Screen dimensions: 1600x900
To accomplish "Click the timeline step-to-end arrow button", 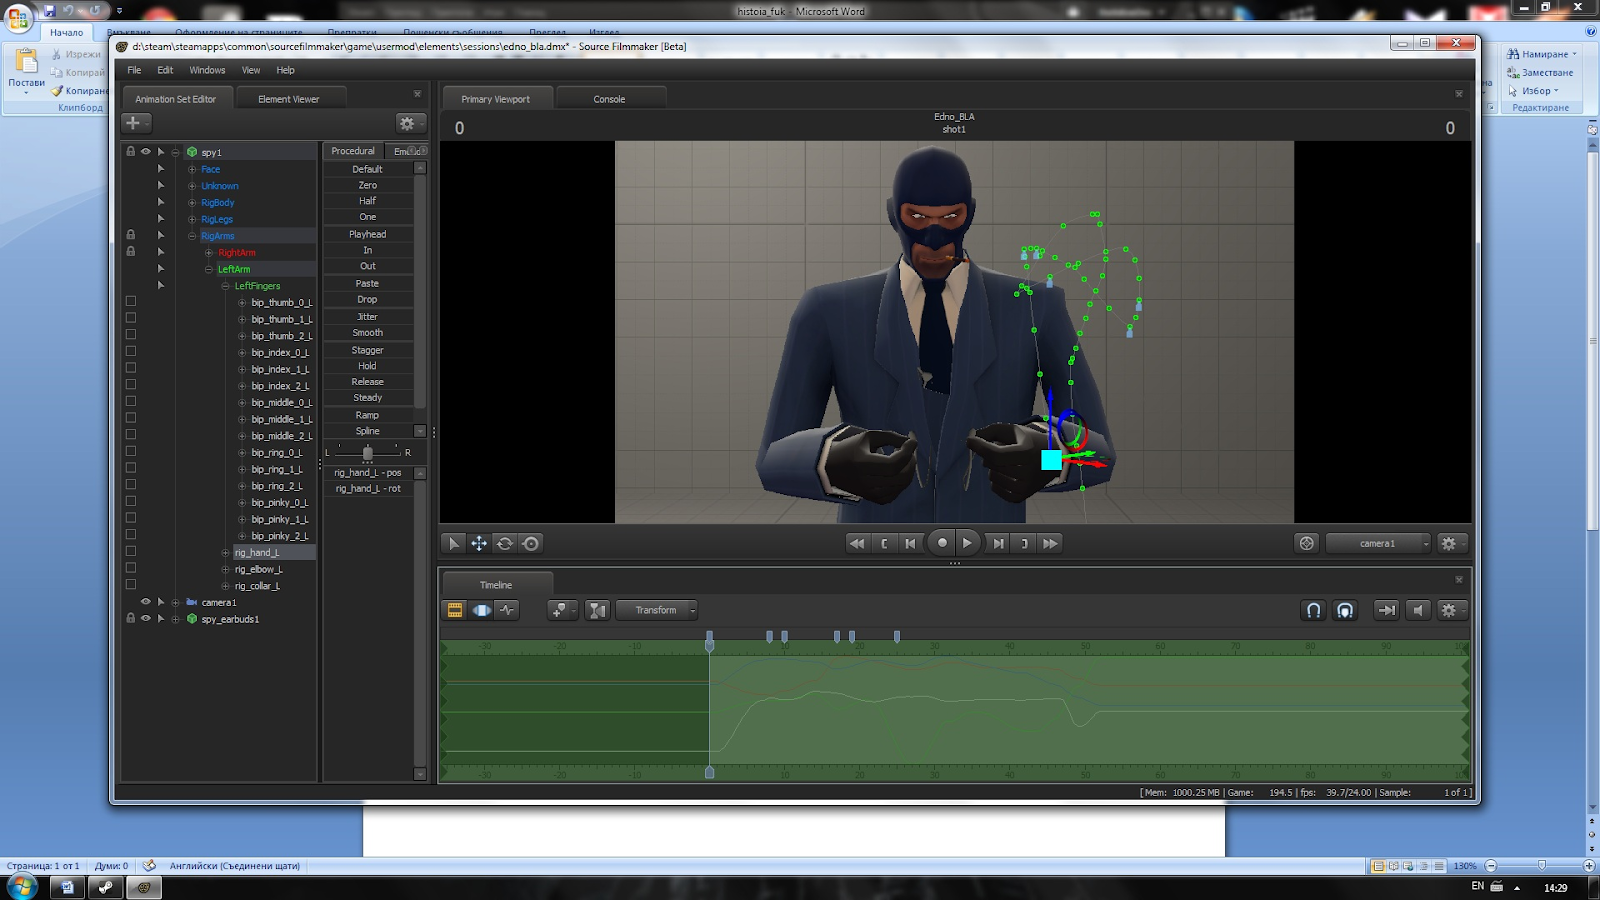I will (x=1386, y=610).
